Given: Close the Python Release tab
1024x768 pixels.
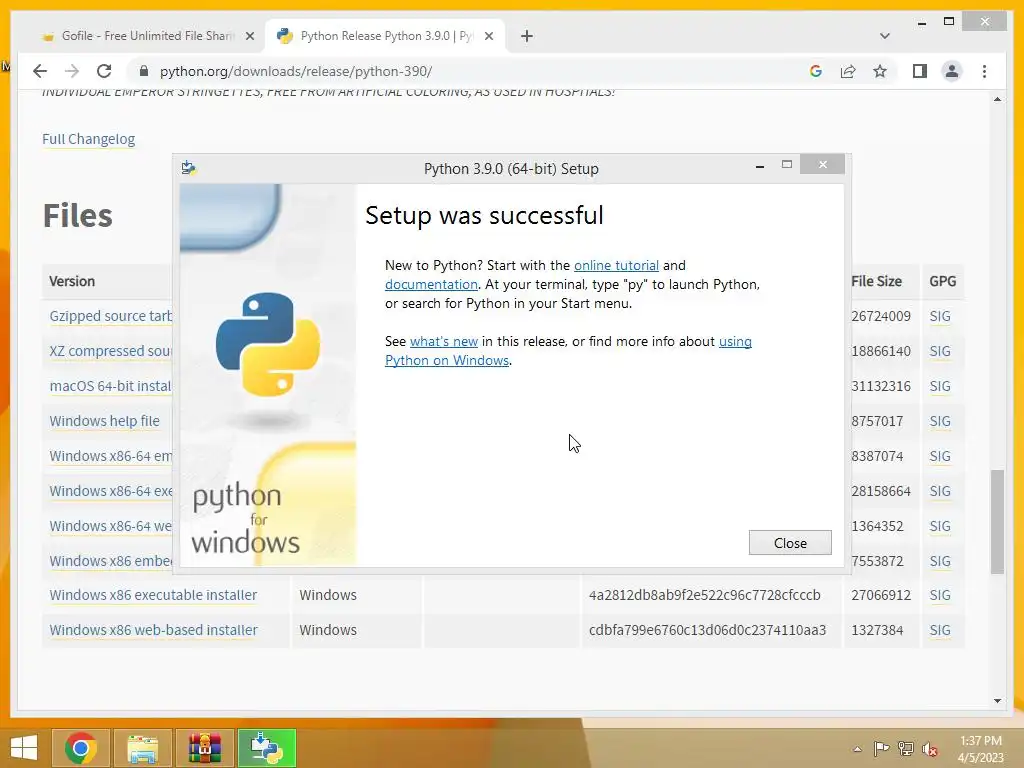Looking at the screenshot, I should point(488,36).
